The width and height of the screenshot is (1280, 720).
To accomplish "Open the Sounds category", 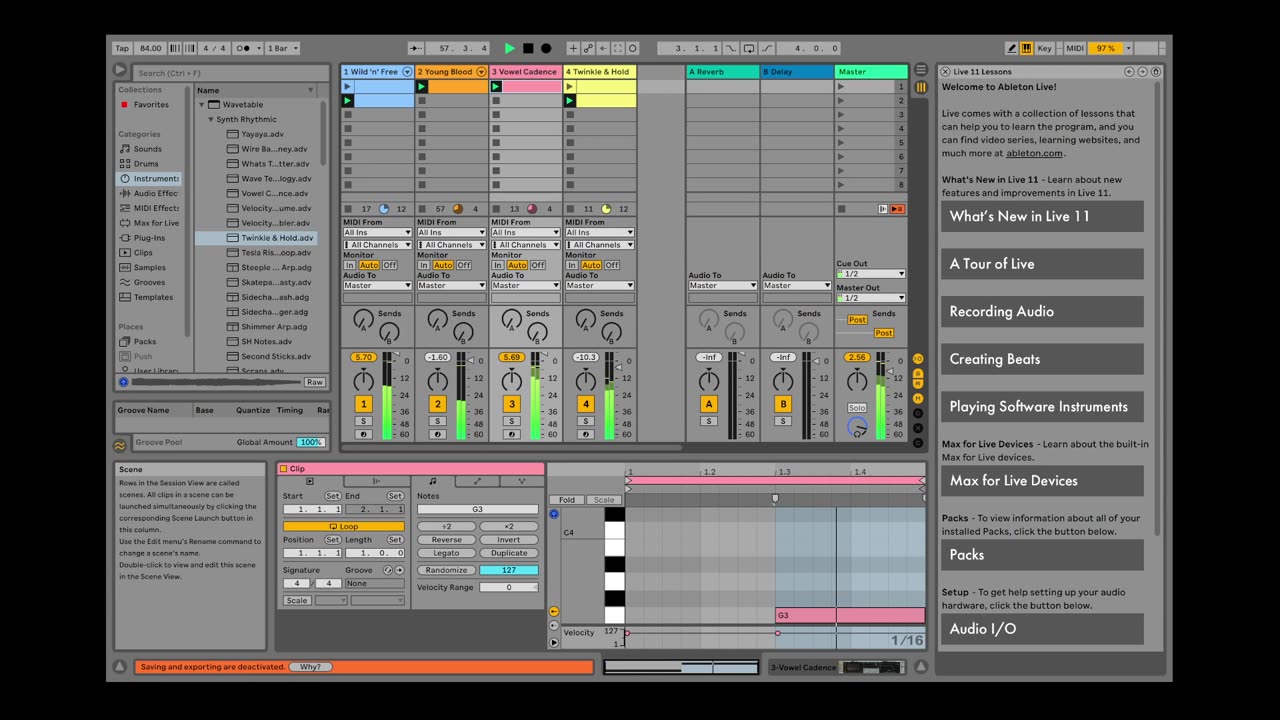I will 147,149.
